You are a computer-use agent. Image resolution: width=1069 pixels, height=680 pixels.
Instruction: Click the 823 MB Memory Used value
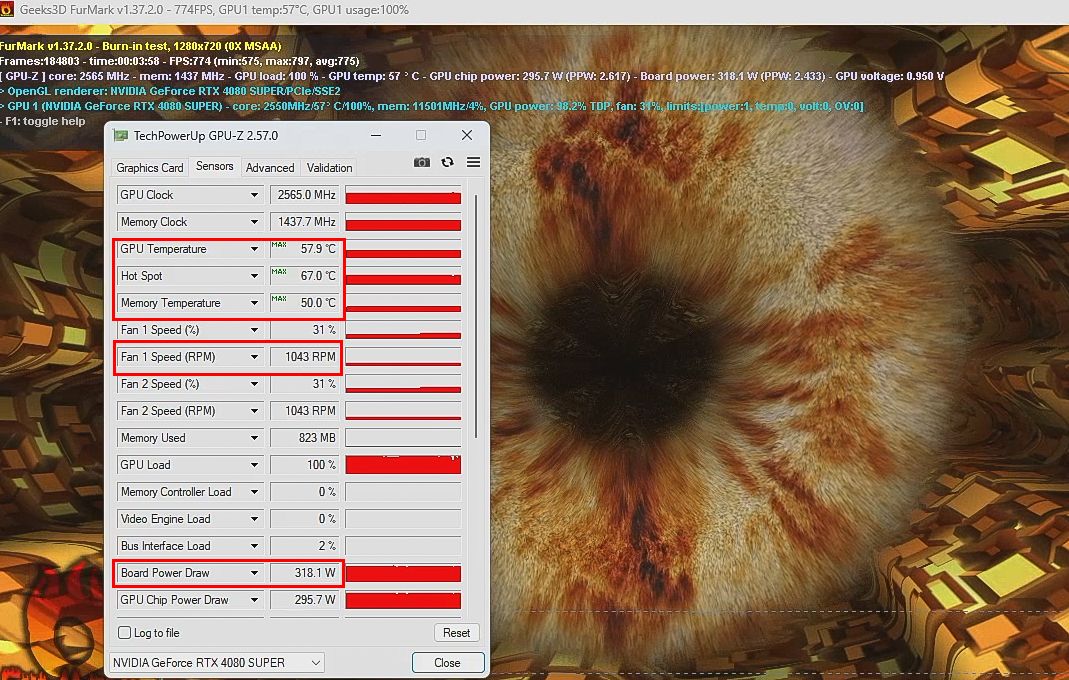click(x=304, y=438)
